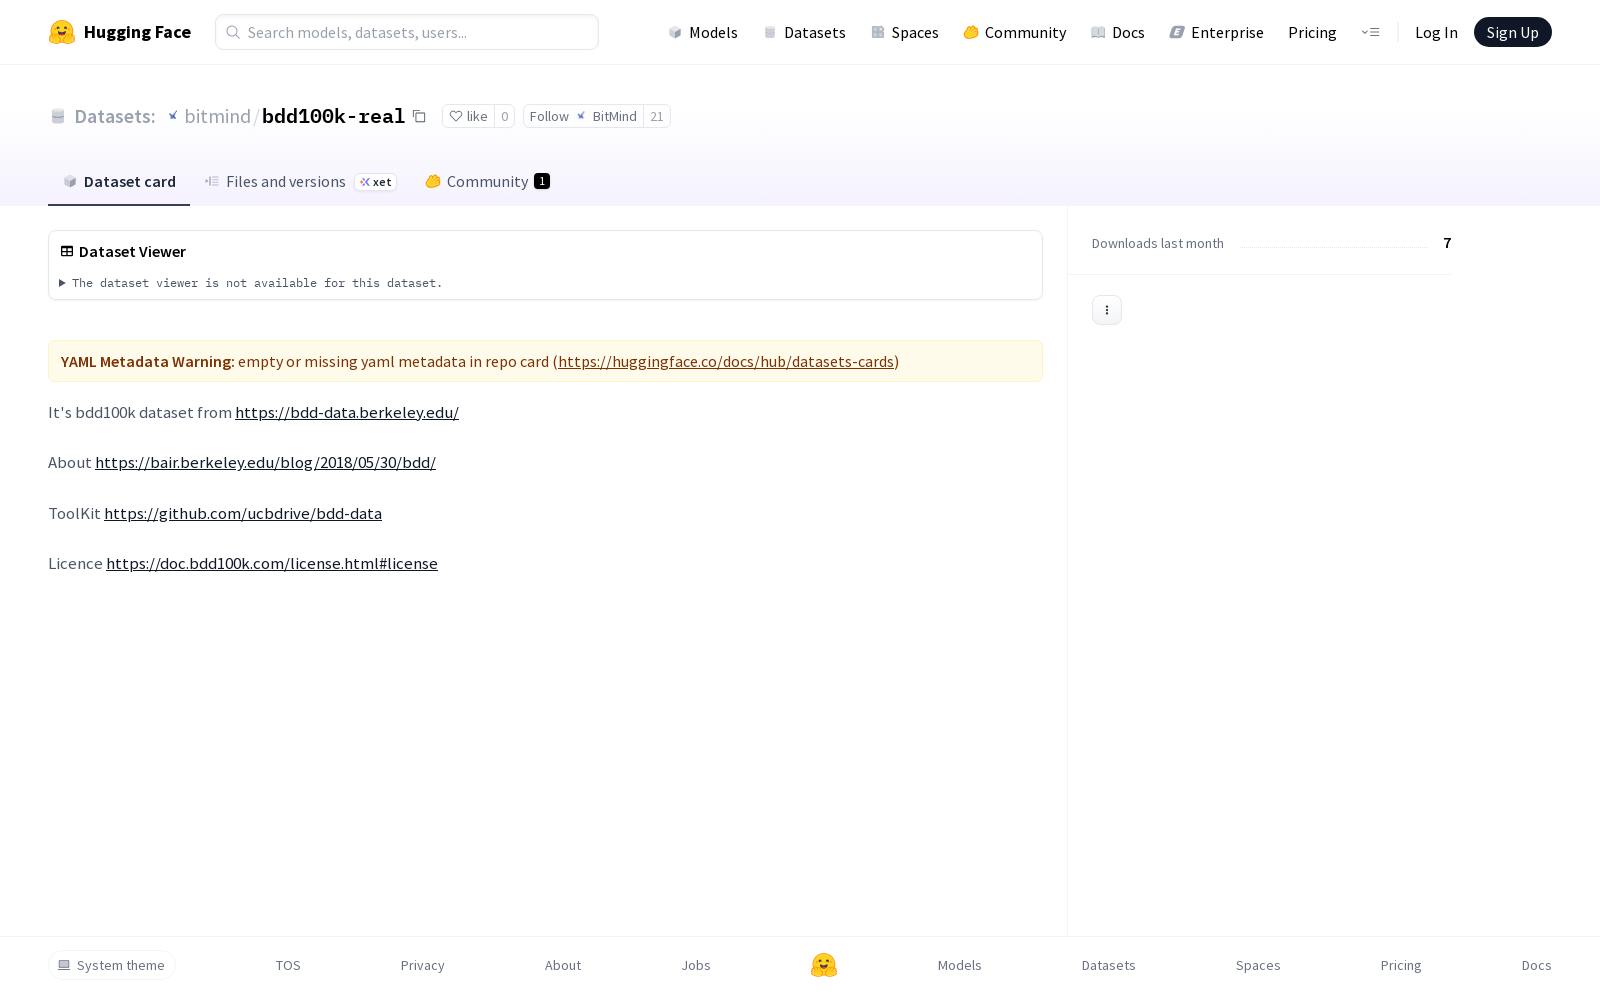Open Docs in the top navigation
The image size is (1600, 1000).
pos(1117,32)
